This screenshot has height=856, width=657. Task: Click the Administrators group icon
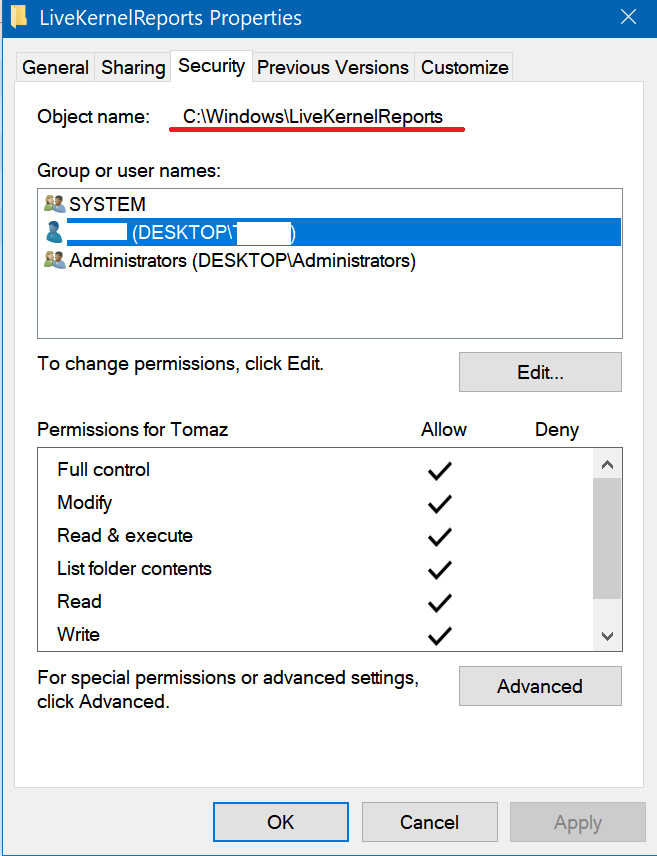[x=54, y=261]
